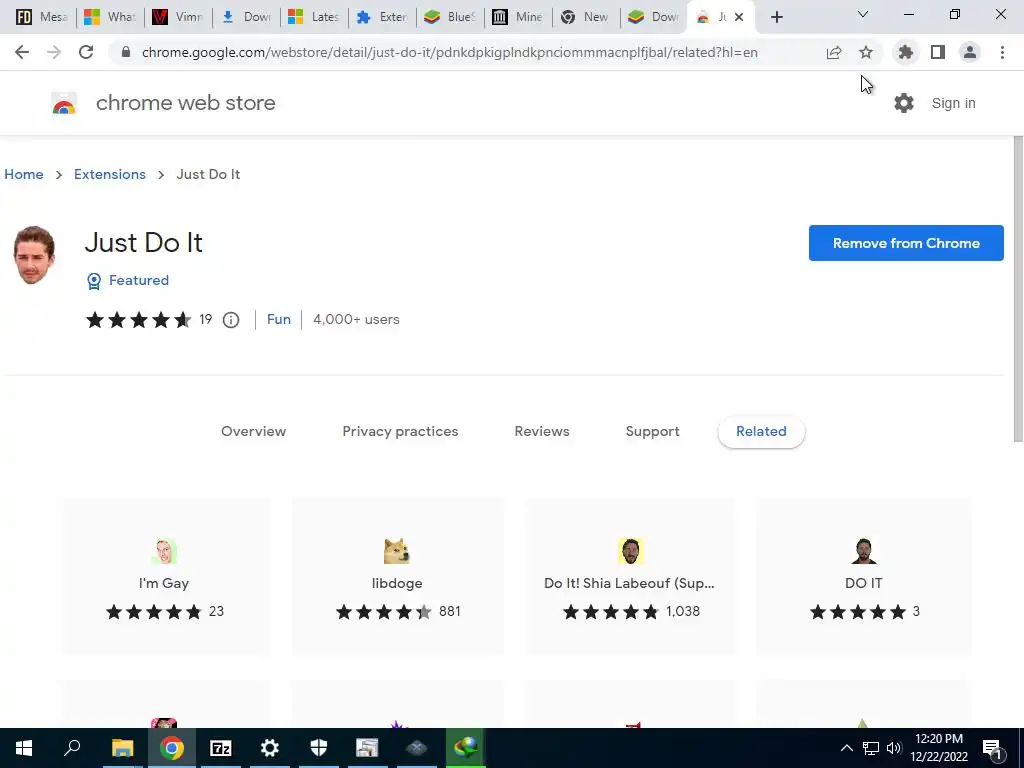Screen dimensions: 1024x768
Task: Open Chrome three-dot menu
Action: pyautogui.click(x=1002, y=52)
